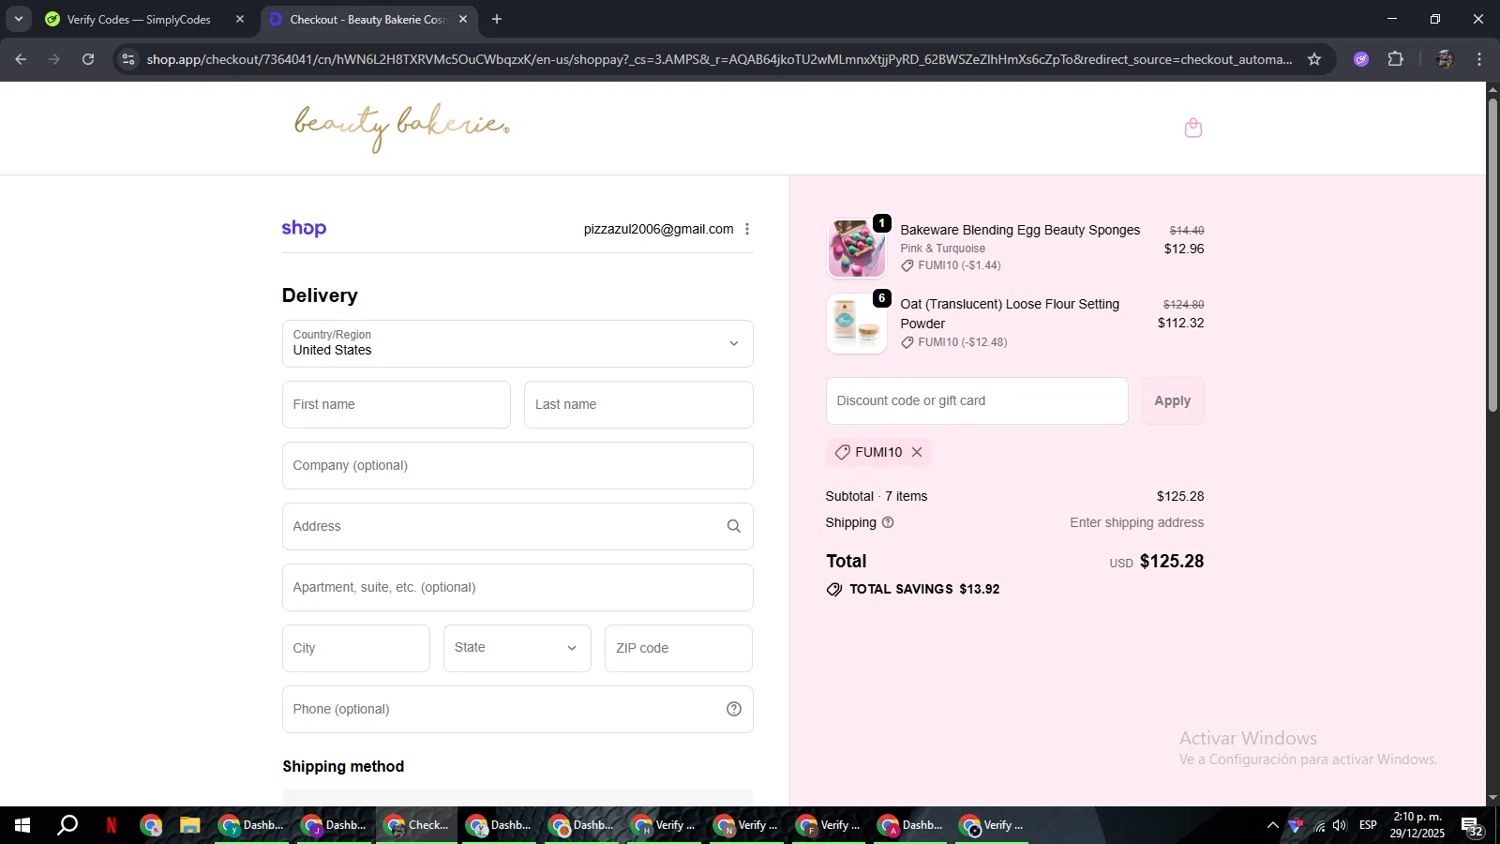Click the Bakeware Blending Egg Beauty Sponges title
The height and width of the screenshot is (844, 1500).
1020,230
